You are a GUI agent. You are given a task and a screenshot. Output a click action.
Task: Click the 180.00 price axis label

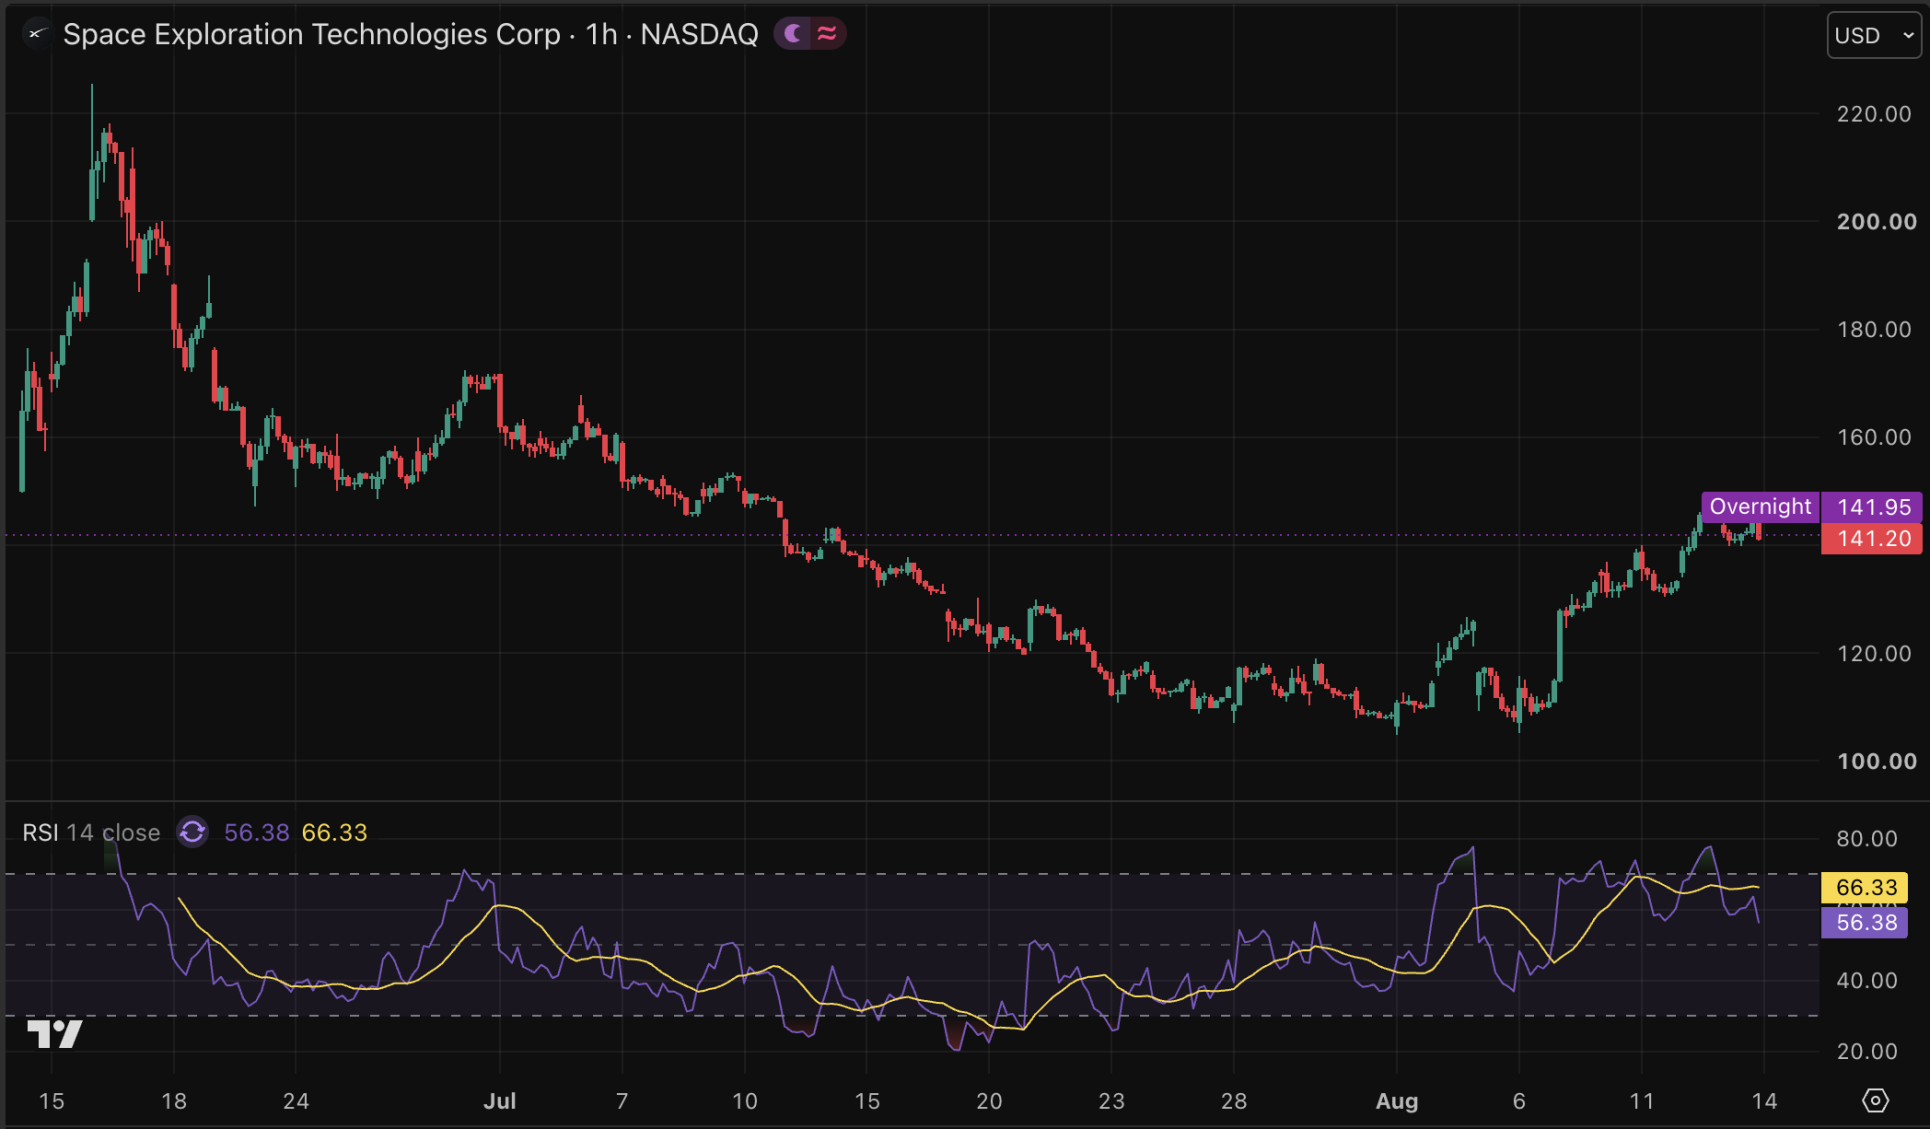[x=1874, y=329]
